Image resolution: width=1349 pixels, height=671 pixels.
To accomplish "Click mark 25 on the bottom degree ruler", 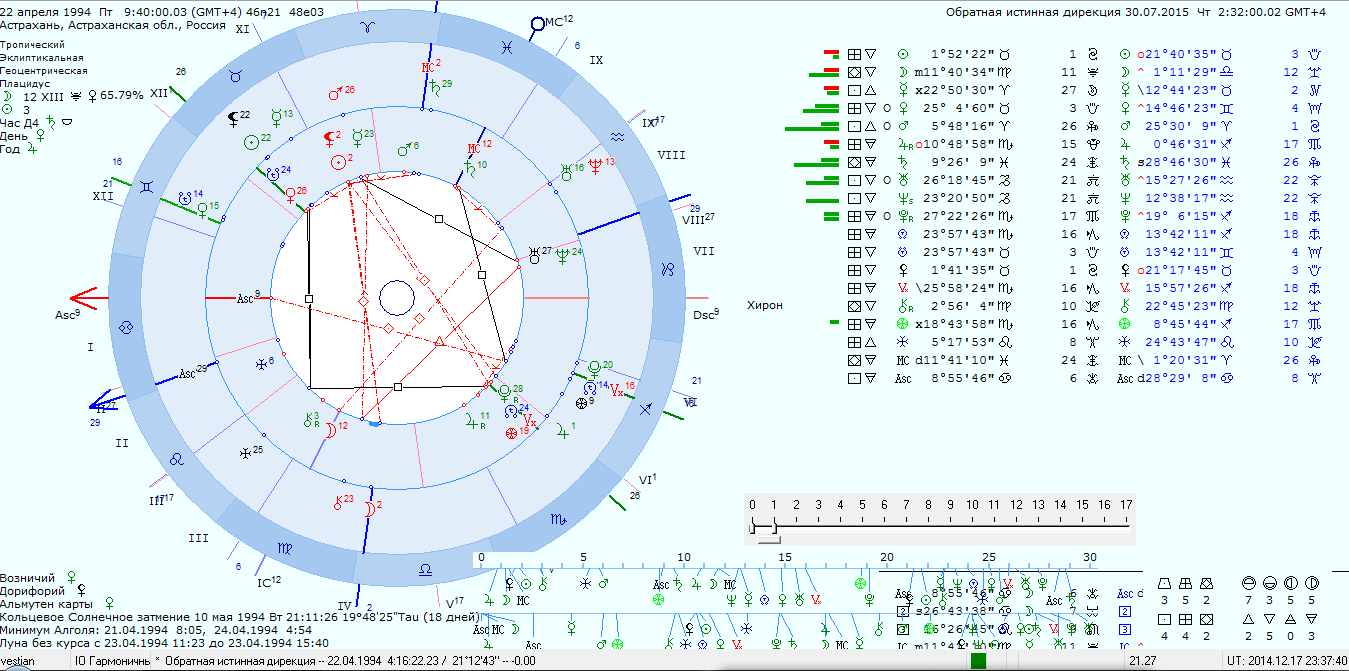I will pyautogui.click(x=988, y=558).
